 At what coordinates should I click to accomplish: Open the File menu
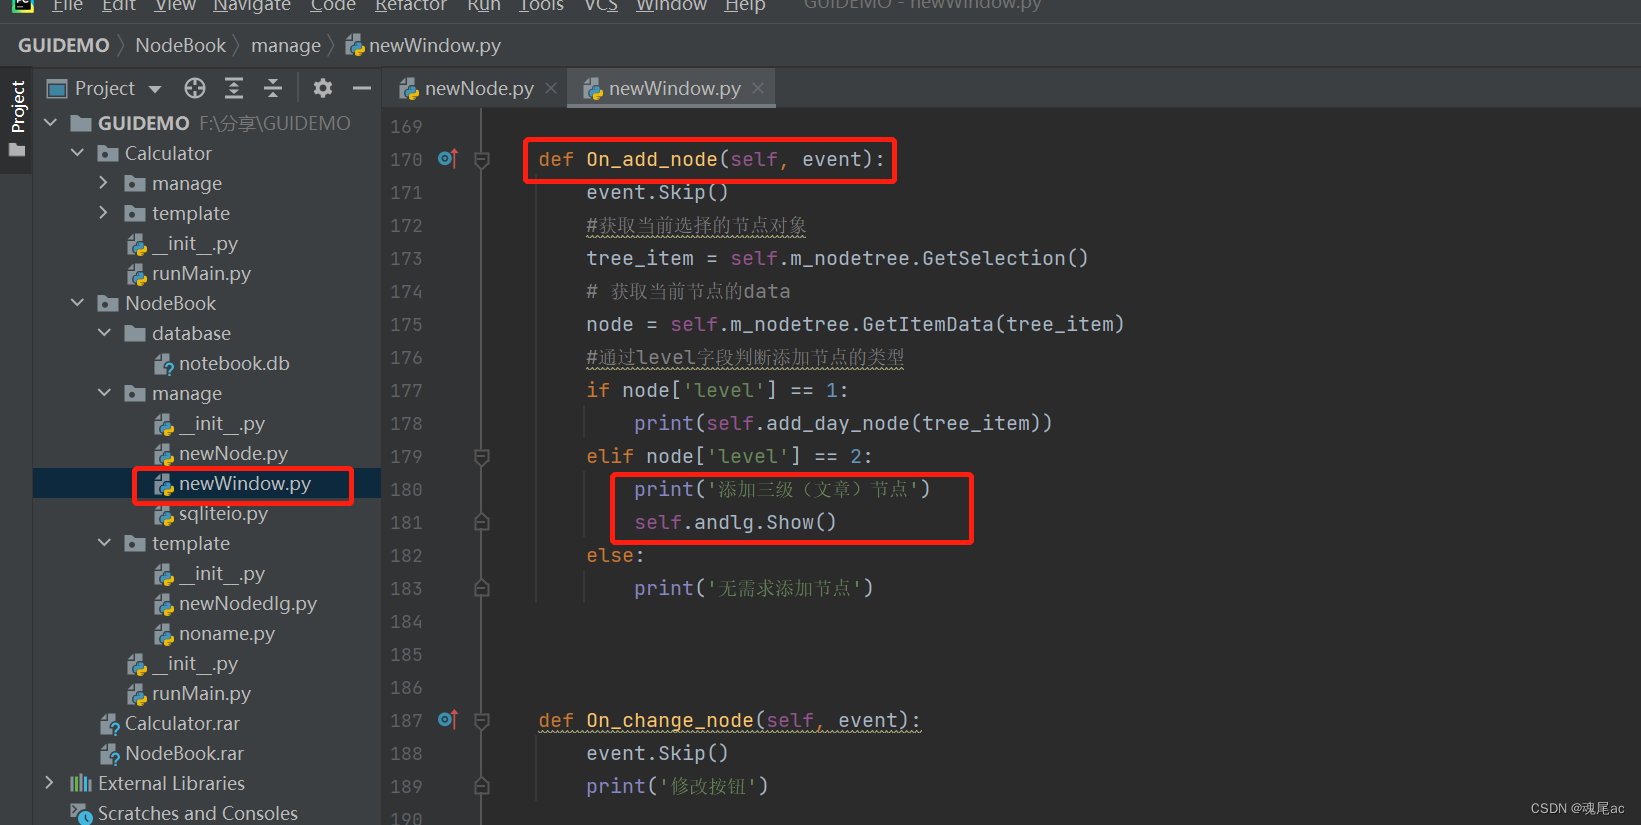coord(68,5)
